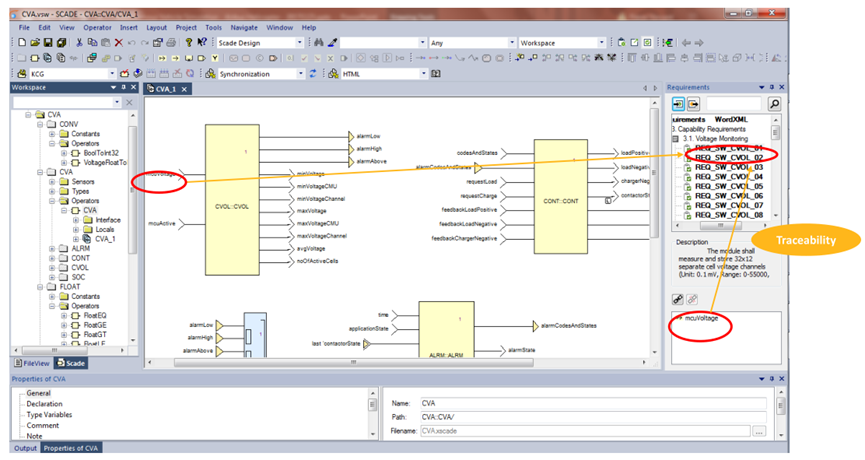
Task: Click the remove link icon in Requirements panel
Action: point(692,299)
